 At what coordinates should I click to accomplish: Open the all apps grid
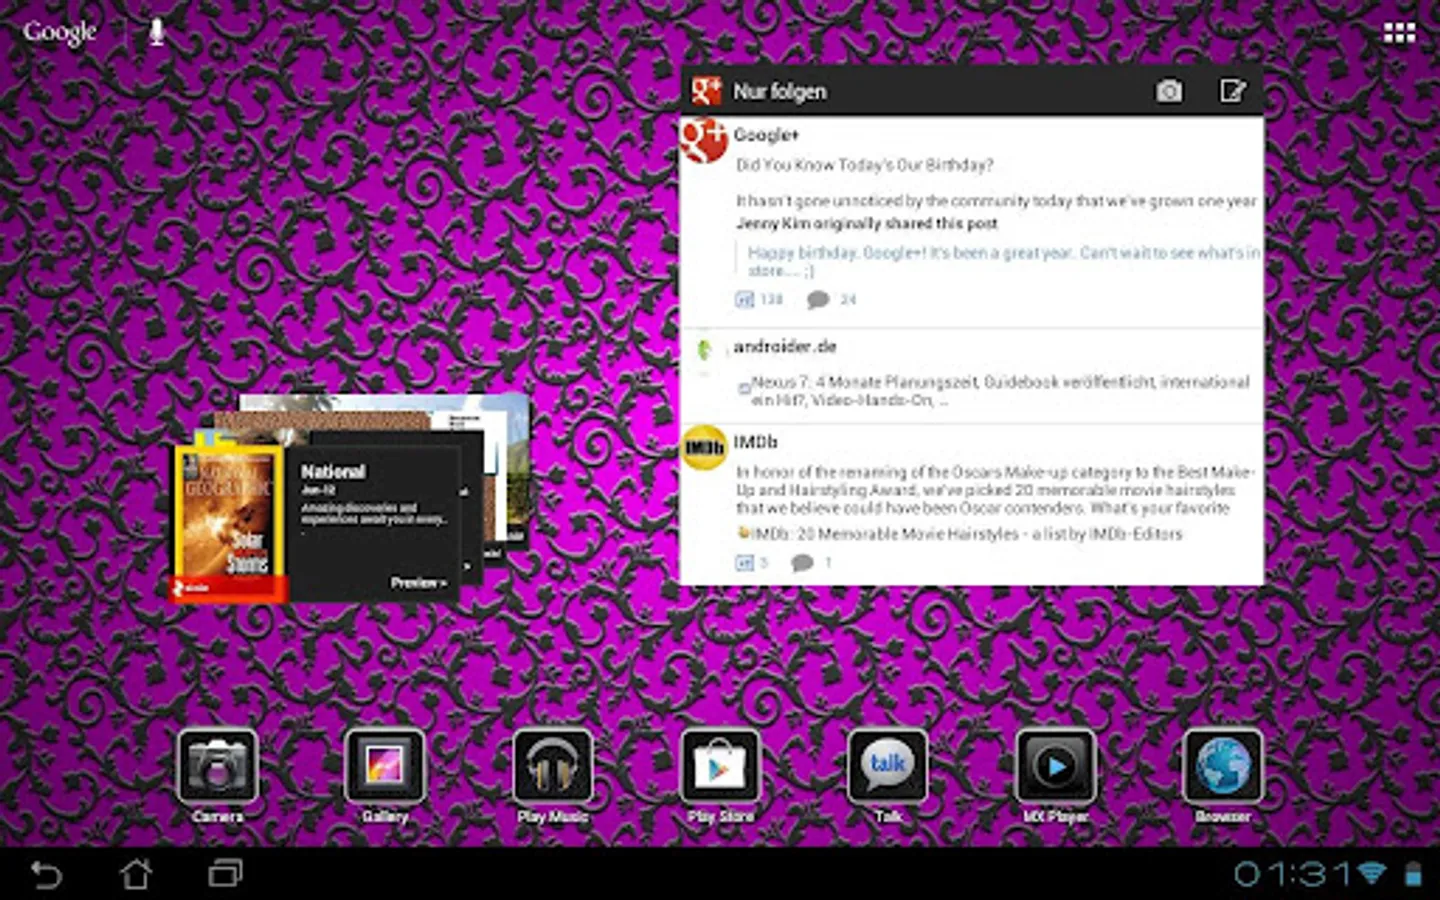pos(1399,33)
